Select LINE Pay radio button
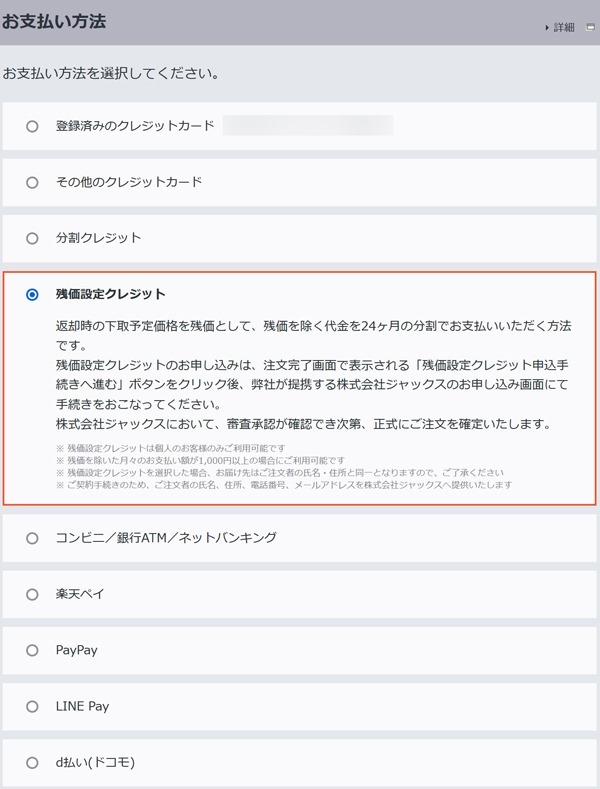 (x=33, y=706)
